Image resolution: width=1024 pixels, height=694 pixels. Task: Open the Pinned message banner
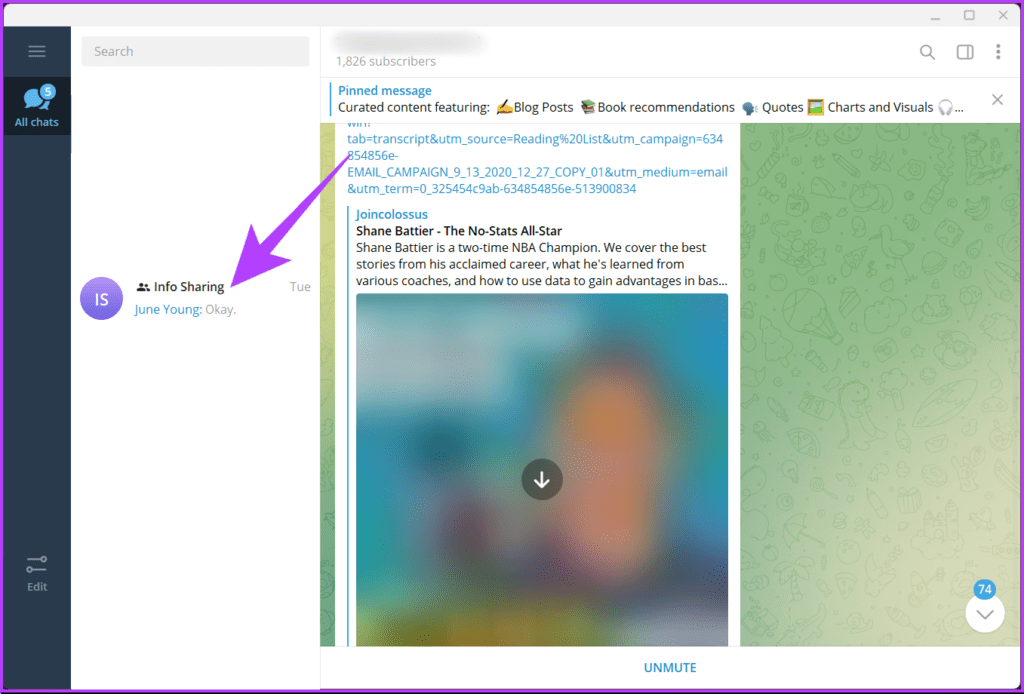tap(650, 99)
